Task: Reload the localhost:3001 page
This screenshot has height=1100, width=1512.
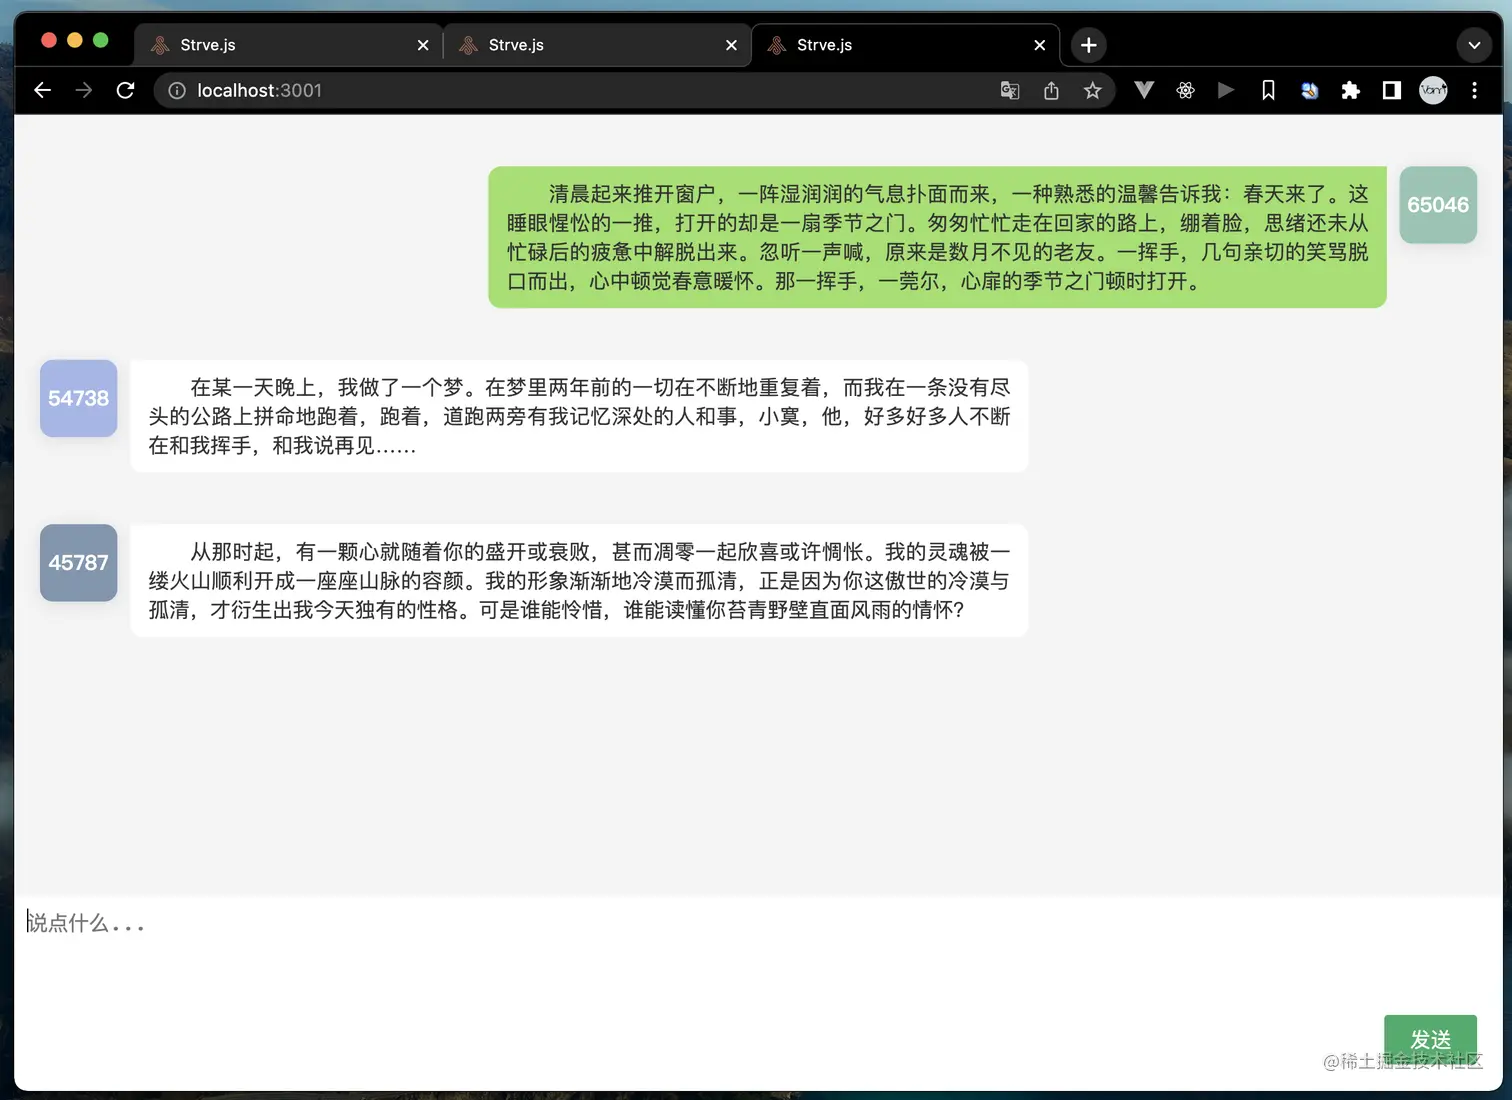Action: 126,90
